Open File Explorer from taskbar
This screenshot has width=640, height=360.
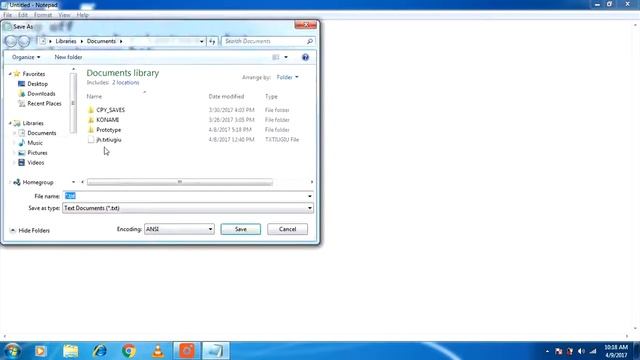[71, 351]
